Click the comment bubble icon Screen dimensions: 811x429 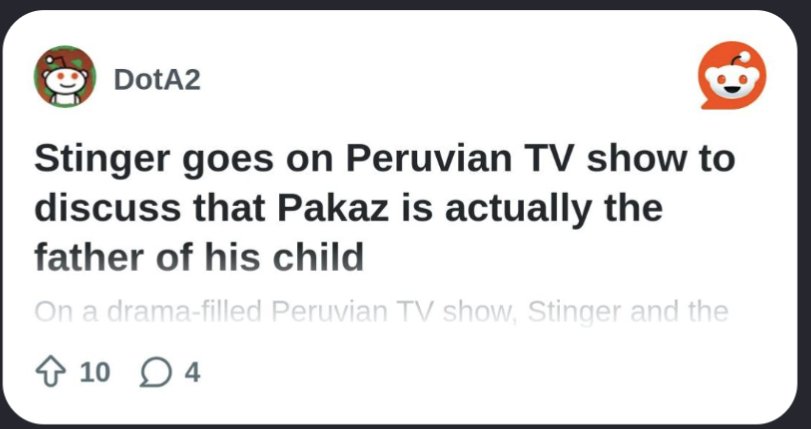click(x=156, y=373)
